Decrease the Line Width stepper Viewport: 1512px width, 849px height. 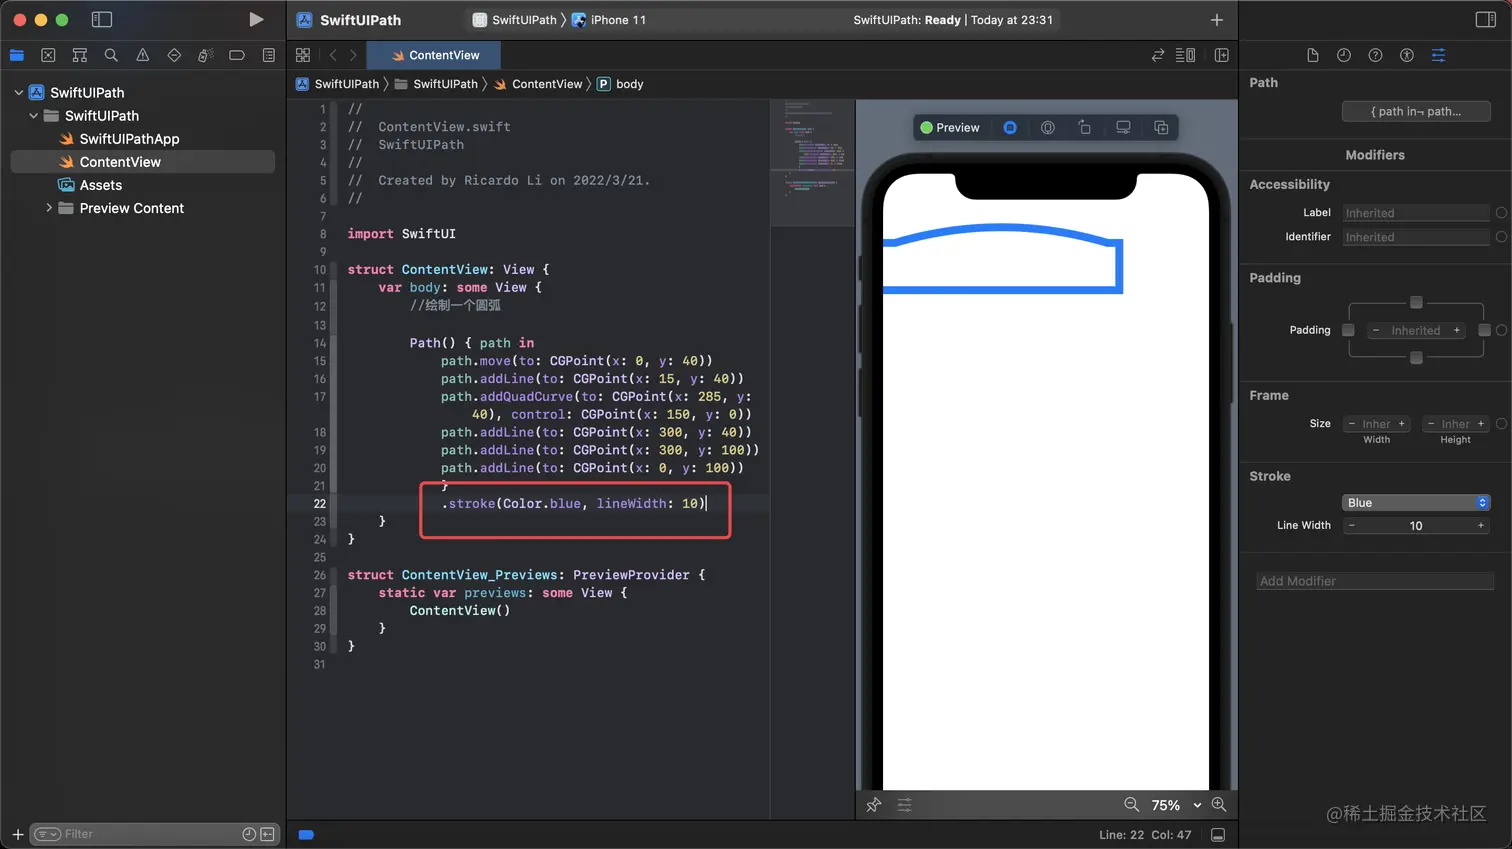[1352, 525]
